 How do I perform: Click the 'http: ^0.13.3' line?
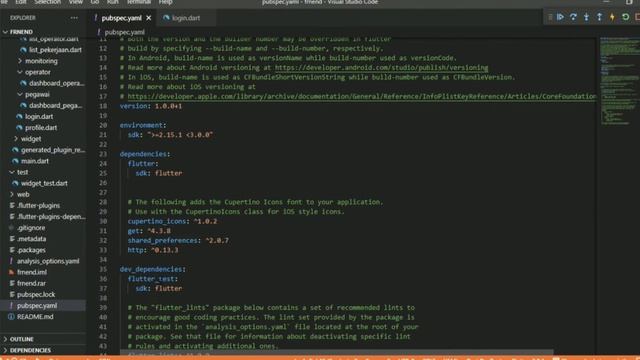point(153,250)
